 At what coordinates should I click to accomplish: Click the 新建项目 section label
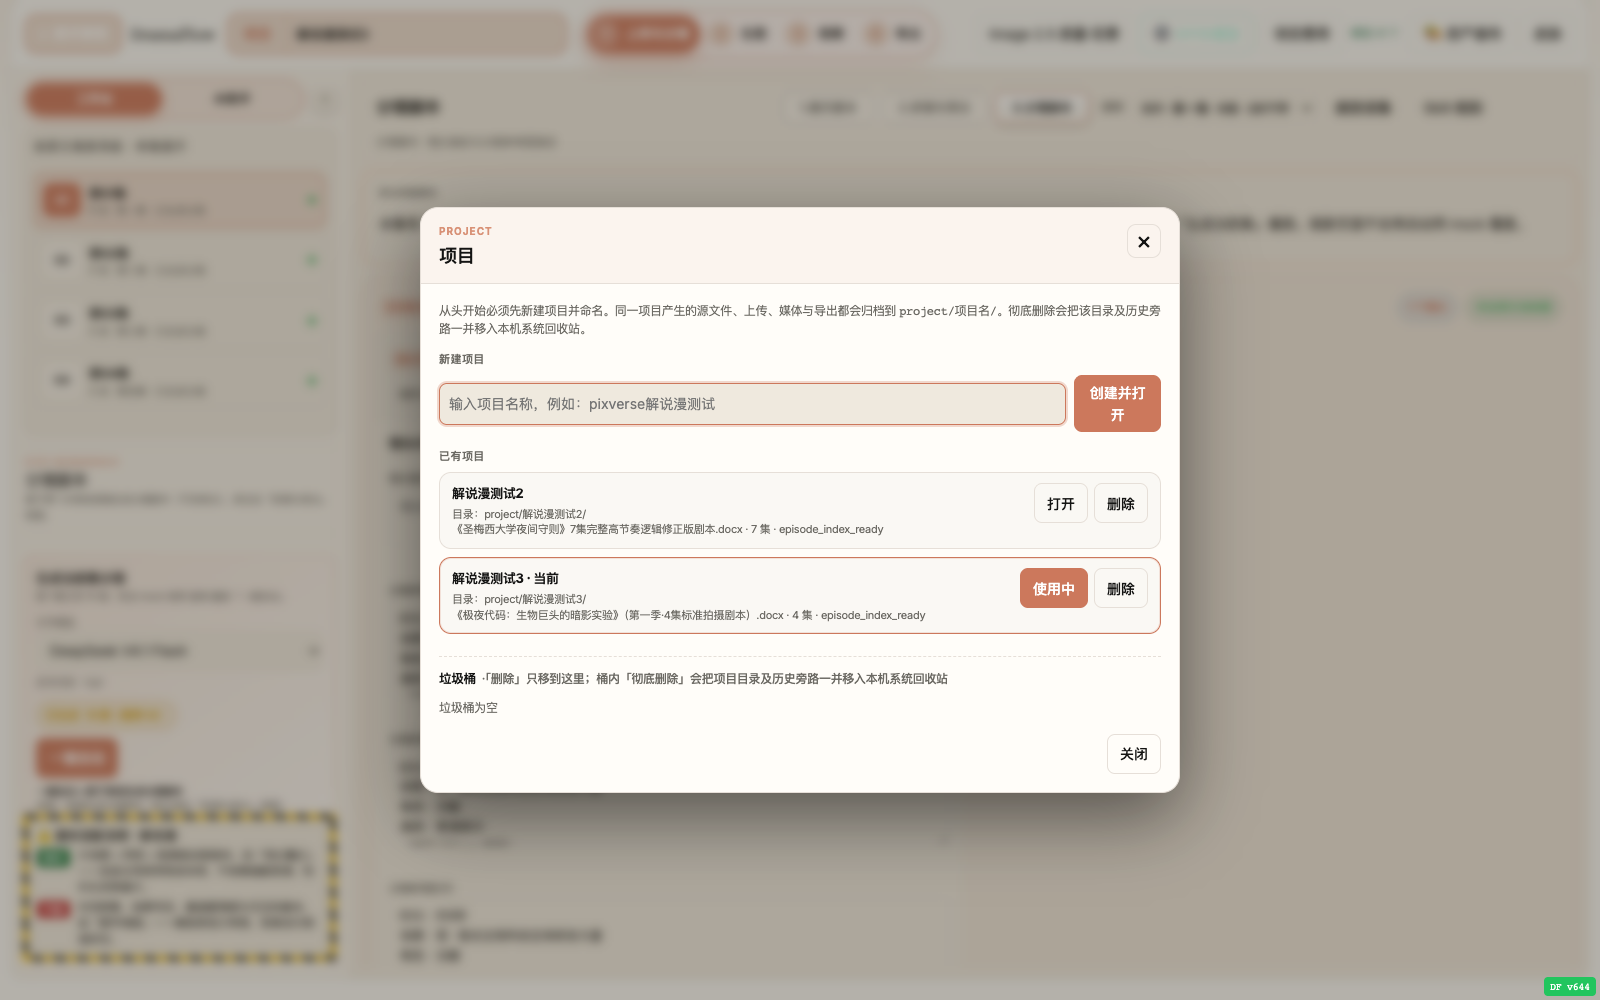pyautogui.click(x=461, y=359)
